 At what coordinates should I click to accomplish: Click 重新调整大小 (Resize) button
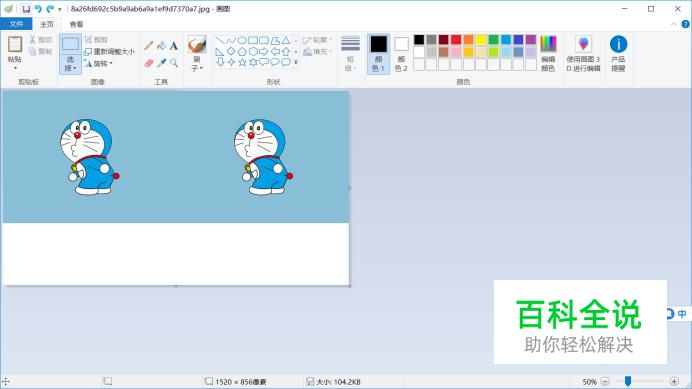coord(109,52)
